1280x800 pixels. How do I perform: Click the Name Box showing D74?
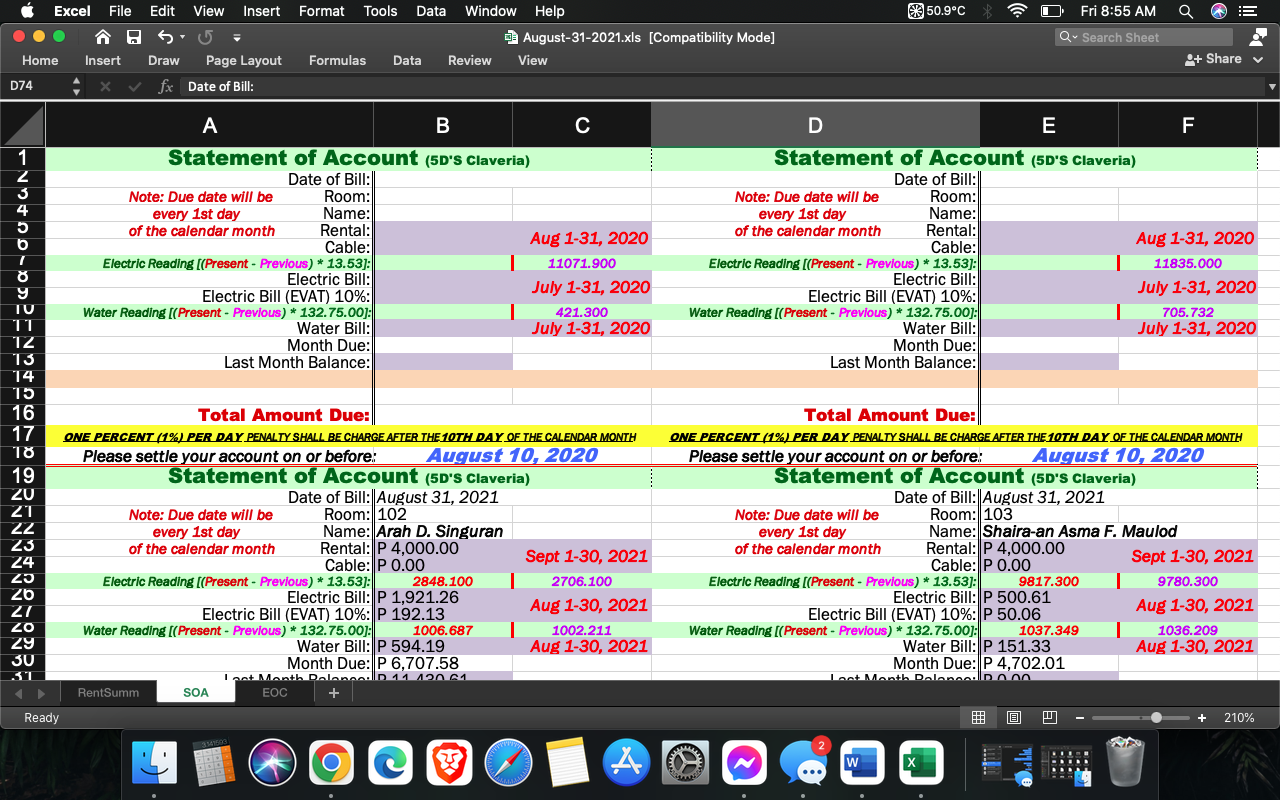(x=36, y=86)
